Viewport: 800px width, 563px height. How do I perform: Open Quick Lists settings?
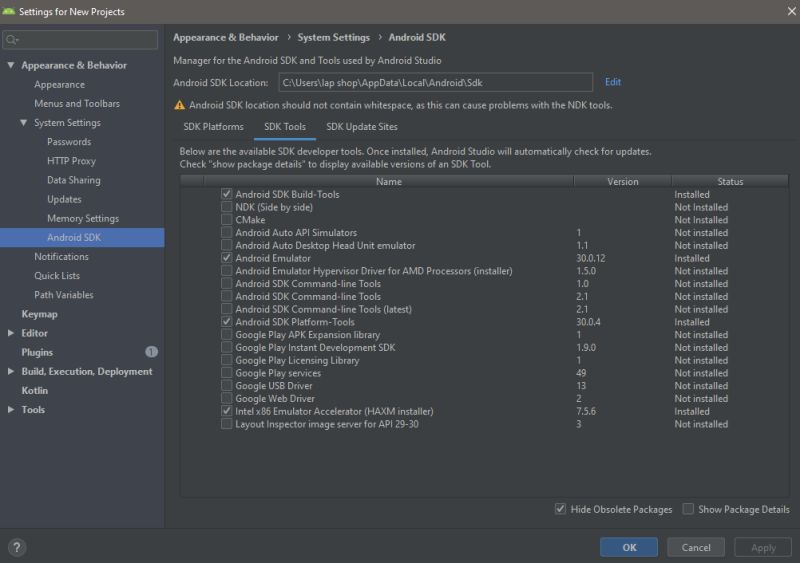click(57, 276)
